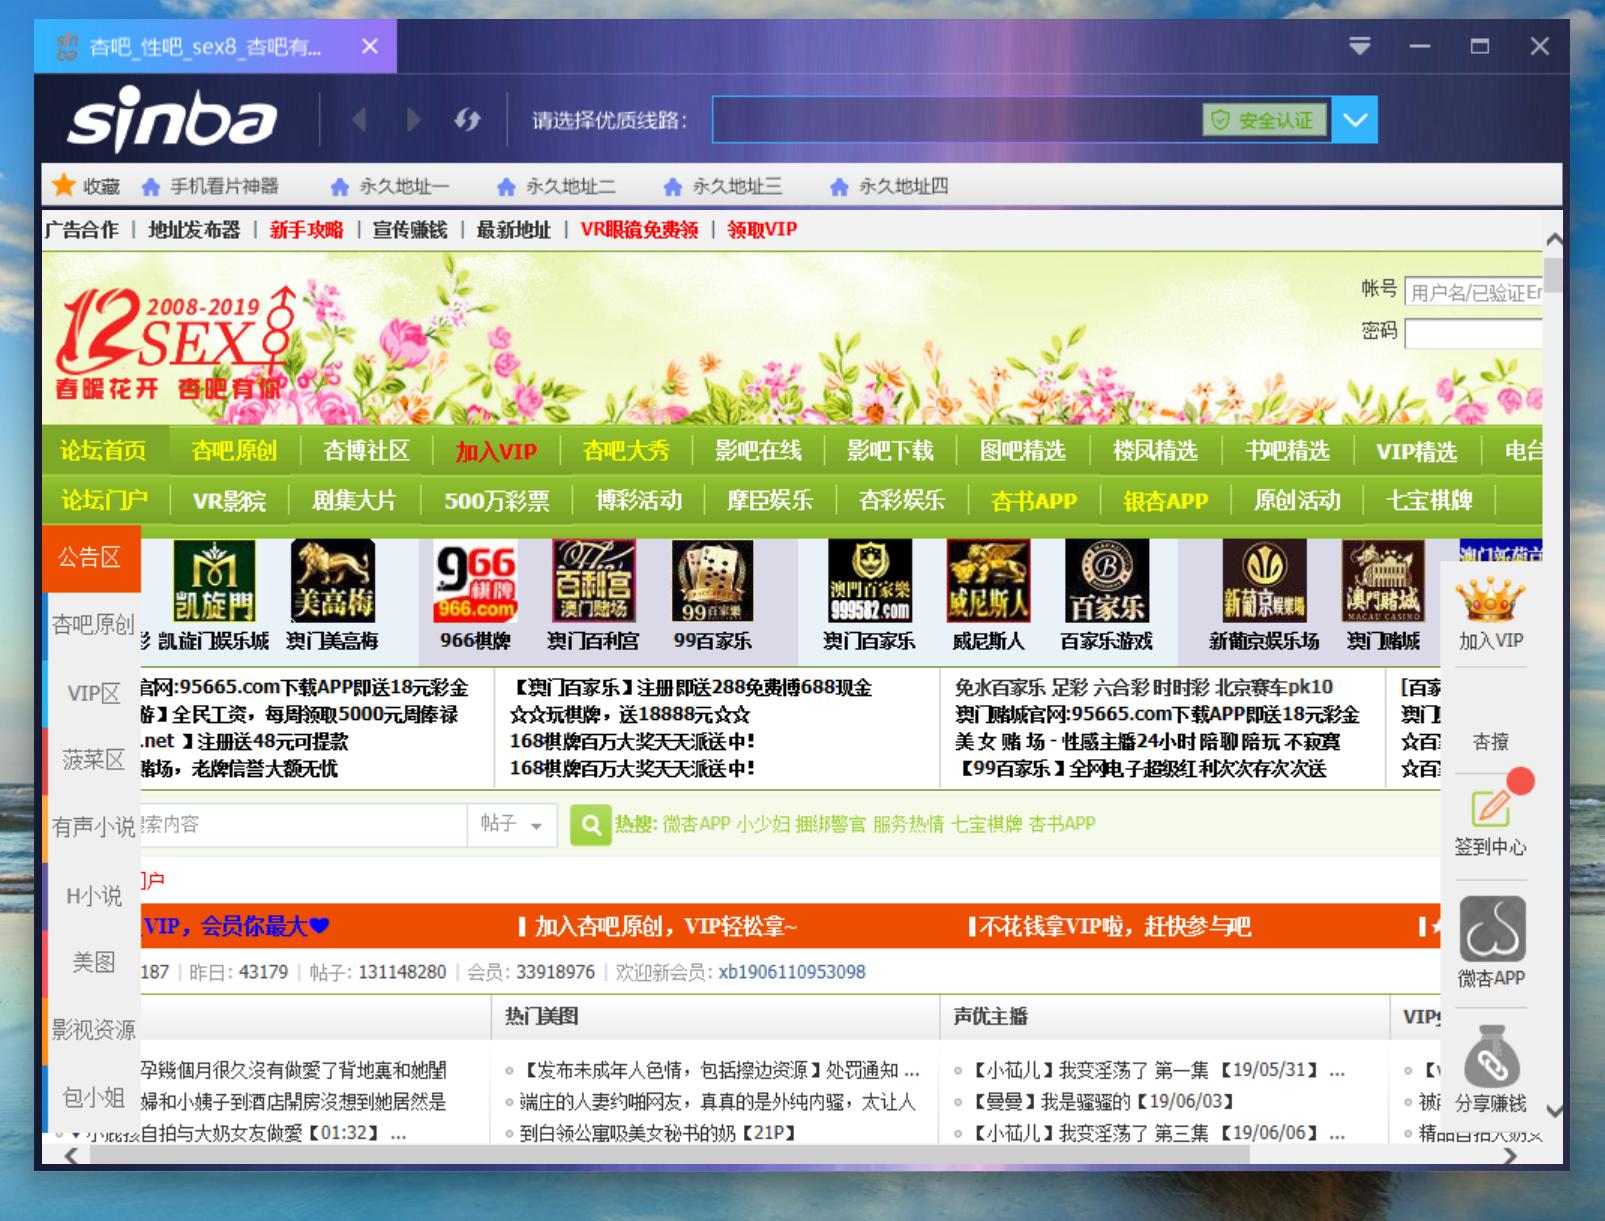Open the 新手攻略 link
Viewport: 1605px width, 1221px height.
pyautogui.click(x=306, y=229)
